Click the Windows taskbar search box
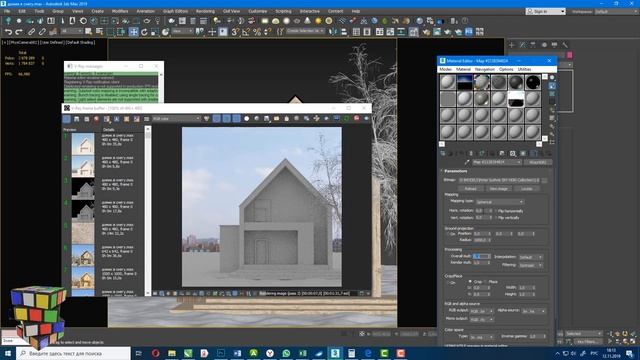 [73, 353]
